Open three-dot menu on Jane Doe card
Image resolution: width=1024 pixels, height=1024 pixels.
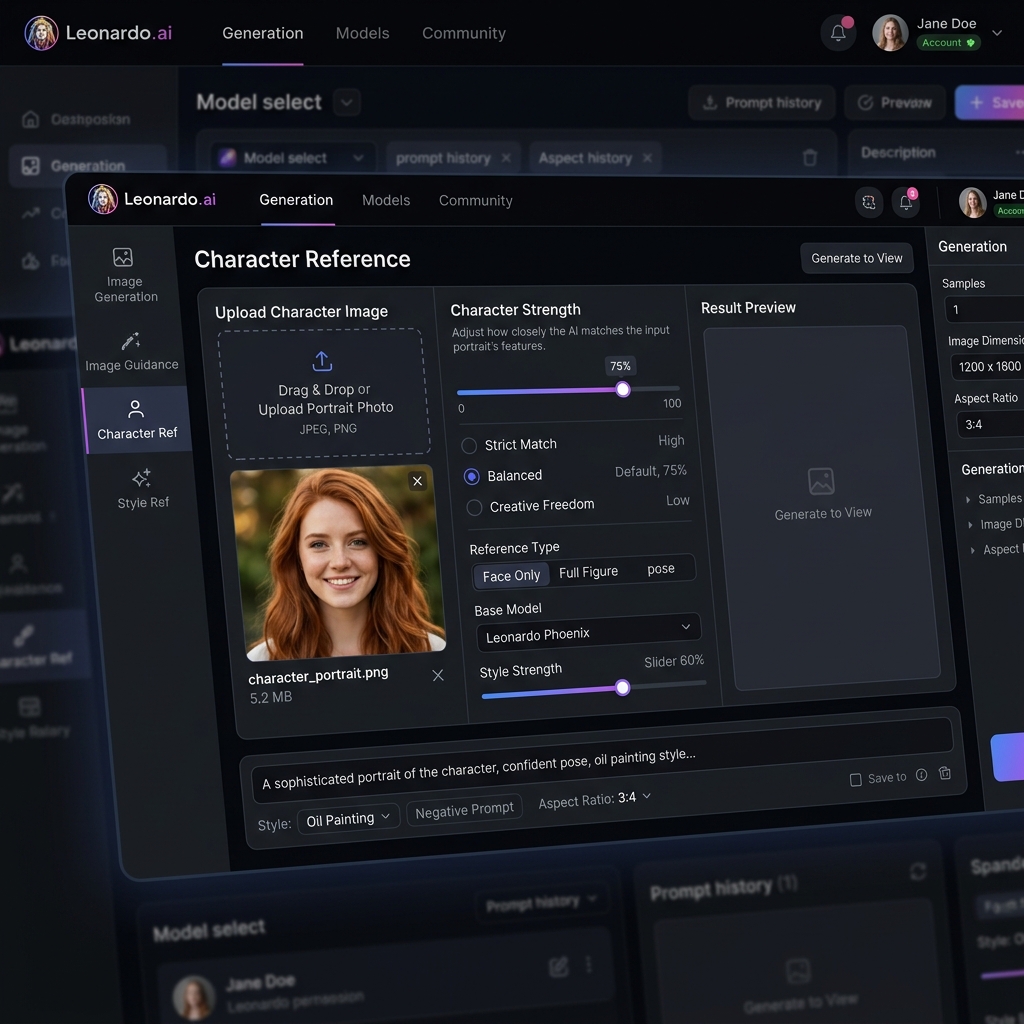click(588, 965)
